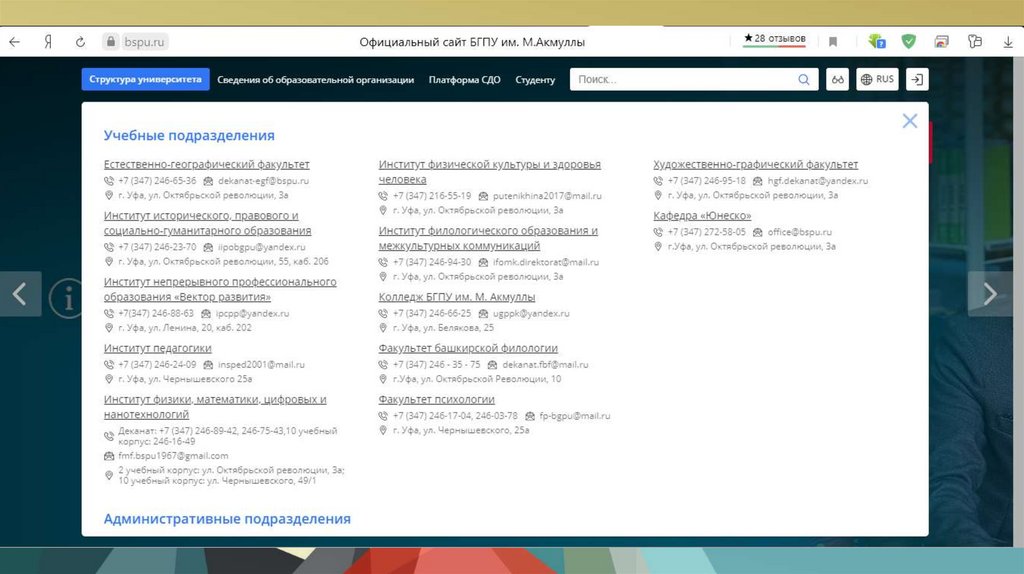Click email insped2001@mail.ru
The width and height of the screenshot is (1024, 574).
pyautogui.click(x=261, y=364)
